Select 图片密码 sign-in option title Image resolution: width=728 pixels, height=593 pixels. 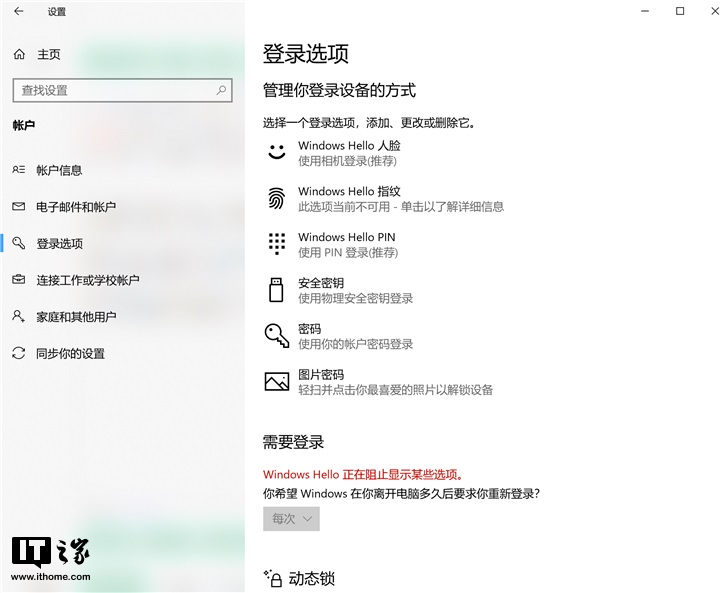pos(321,374)
